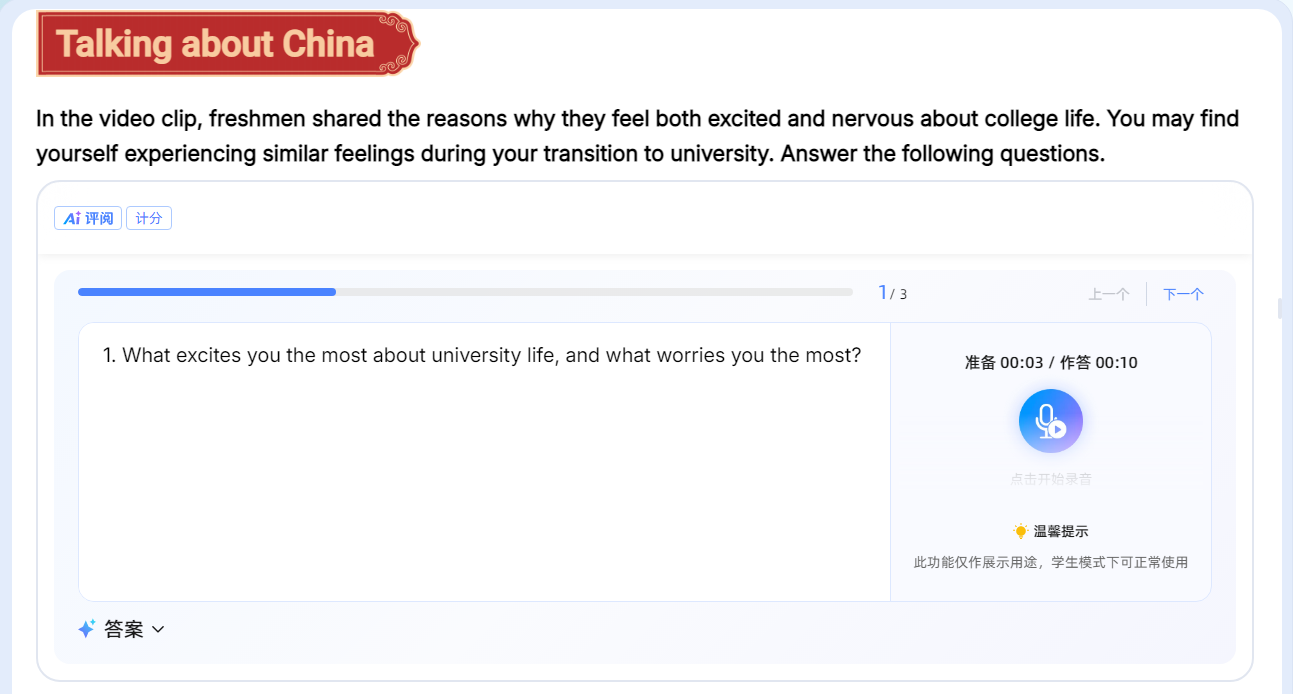Click the sparkle icon beside 答案
1293x694 pixels.
pyautogui.click(x=87, y=629)
